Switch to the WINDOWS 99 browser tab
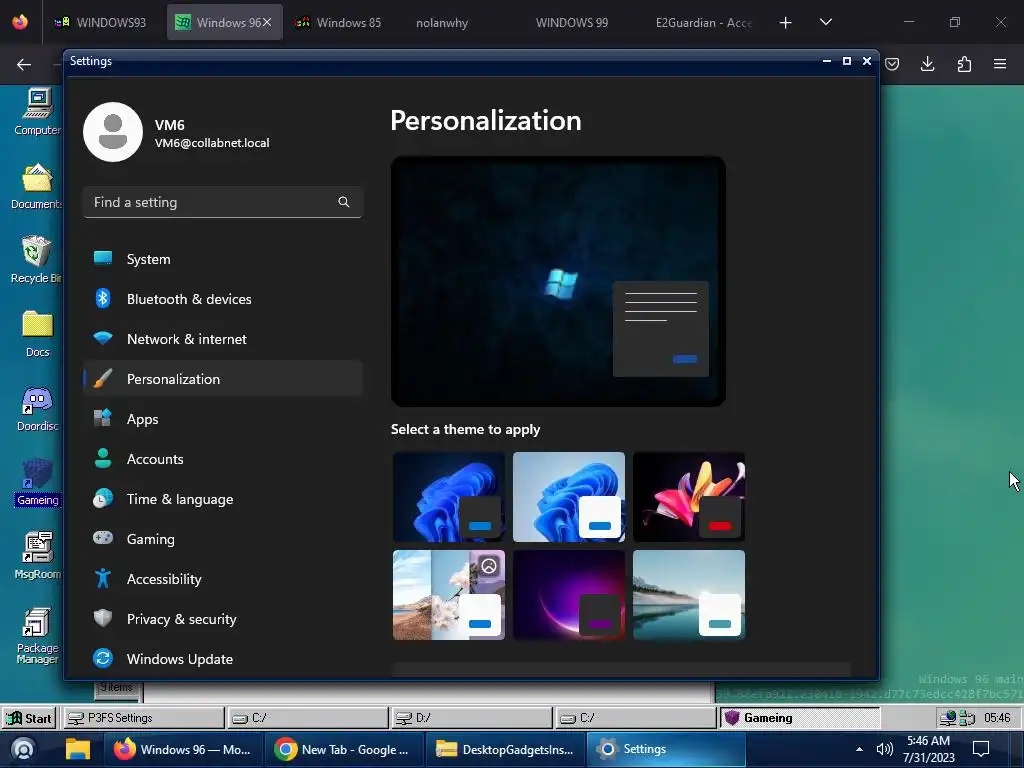The height and width of the screenshot is (768, 1024). coord(572,22)
